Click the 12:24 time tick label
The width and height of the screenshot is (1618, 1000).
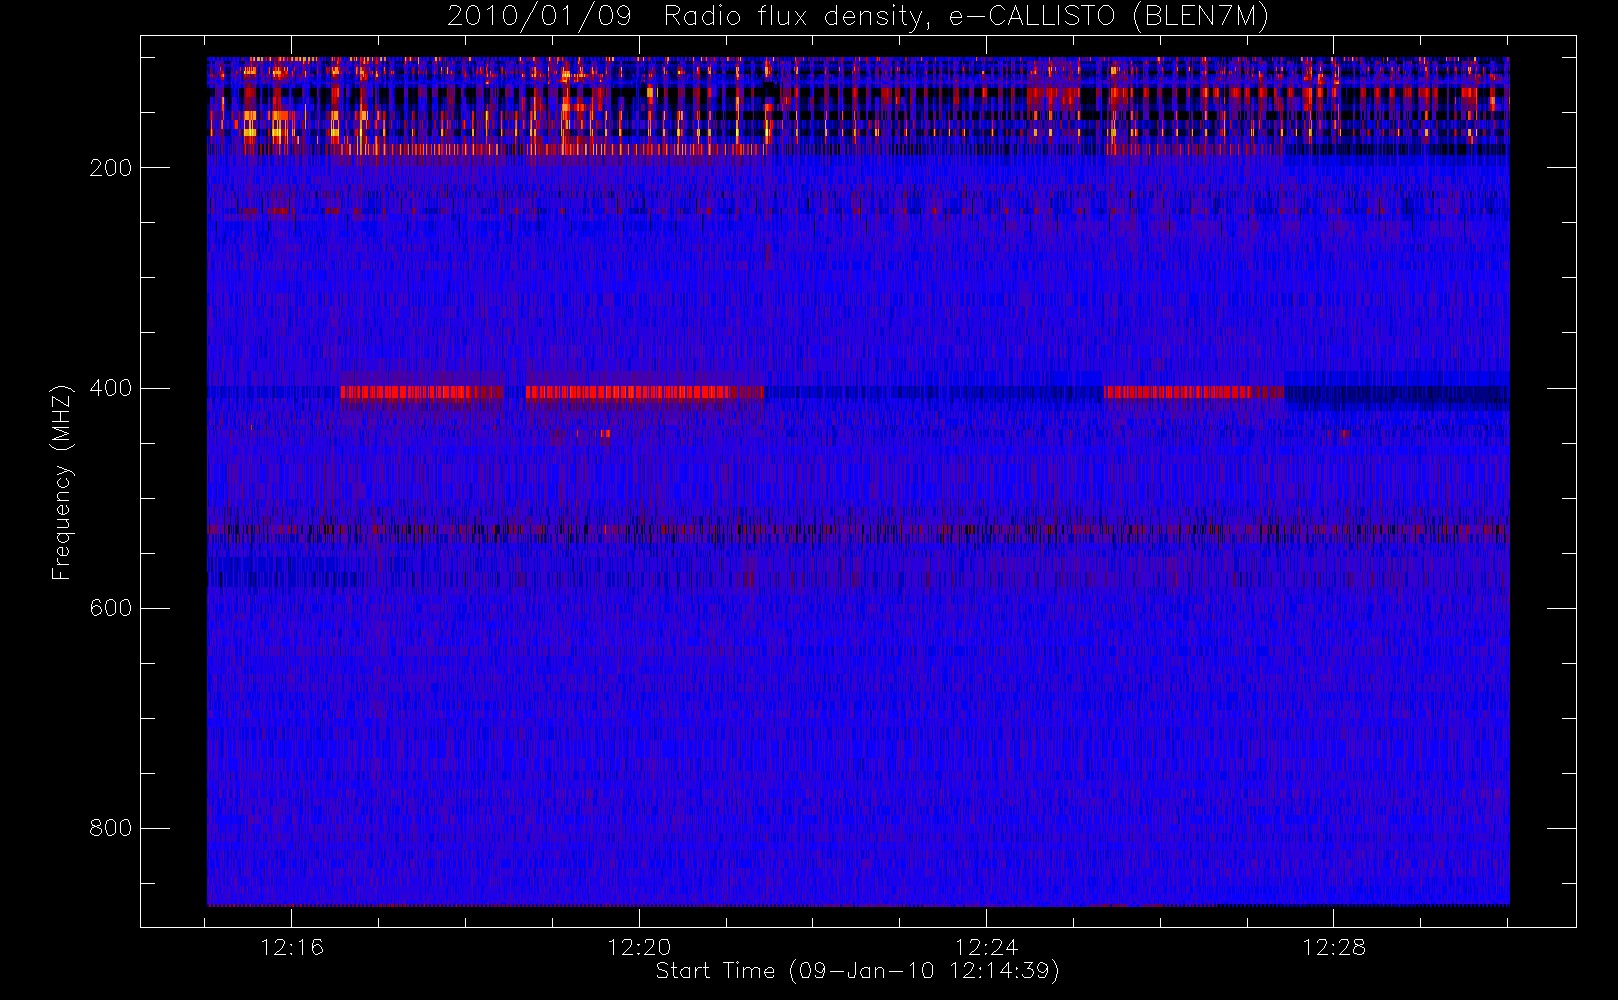986,947
